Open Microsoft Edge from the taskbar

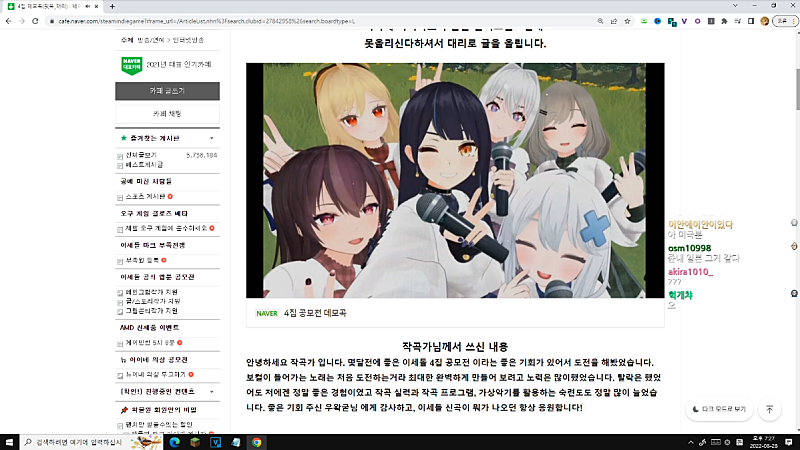pos(174,442)
